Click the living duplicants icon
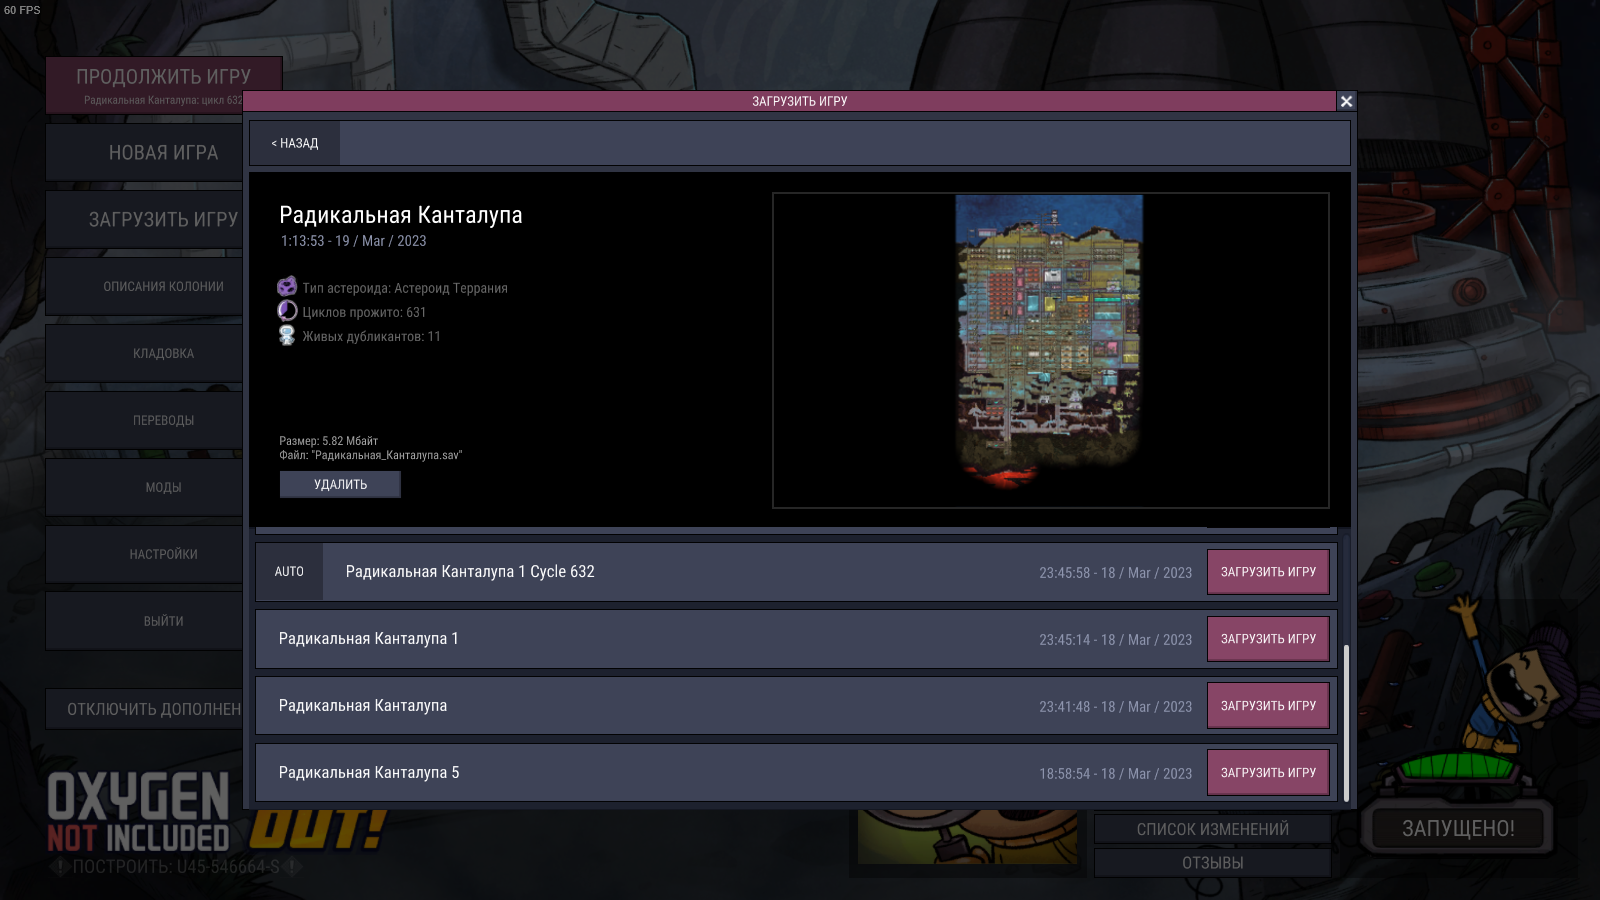1600x900 pixels. [x=287, y=336]
